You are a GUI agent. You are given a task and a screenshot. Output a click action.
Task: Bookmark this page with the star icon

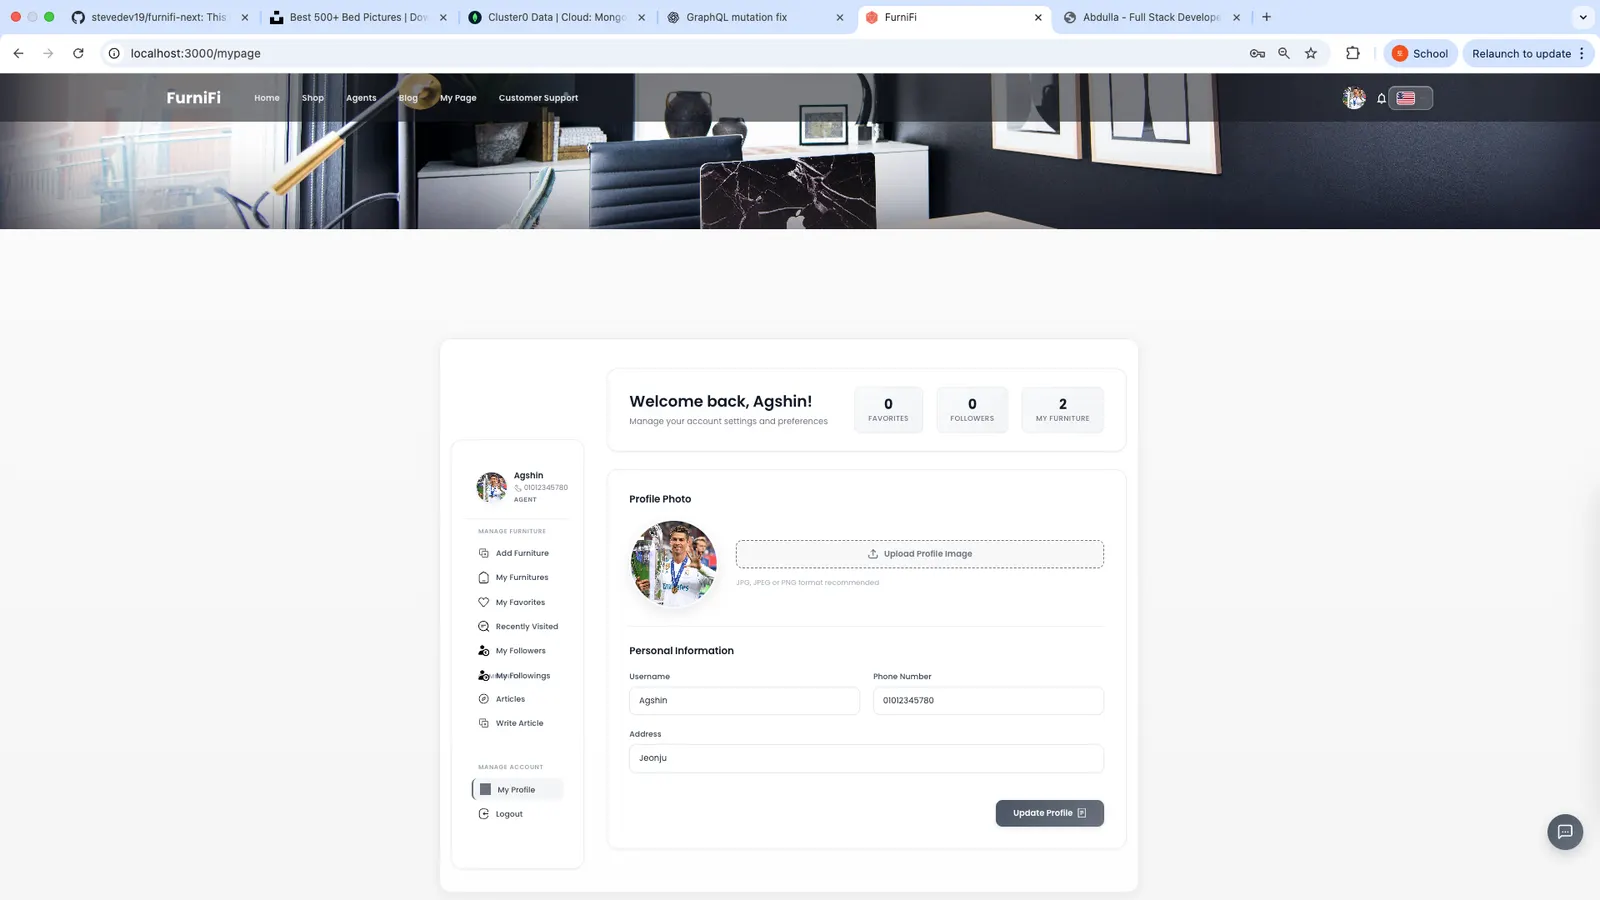coord(1311,53)
